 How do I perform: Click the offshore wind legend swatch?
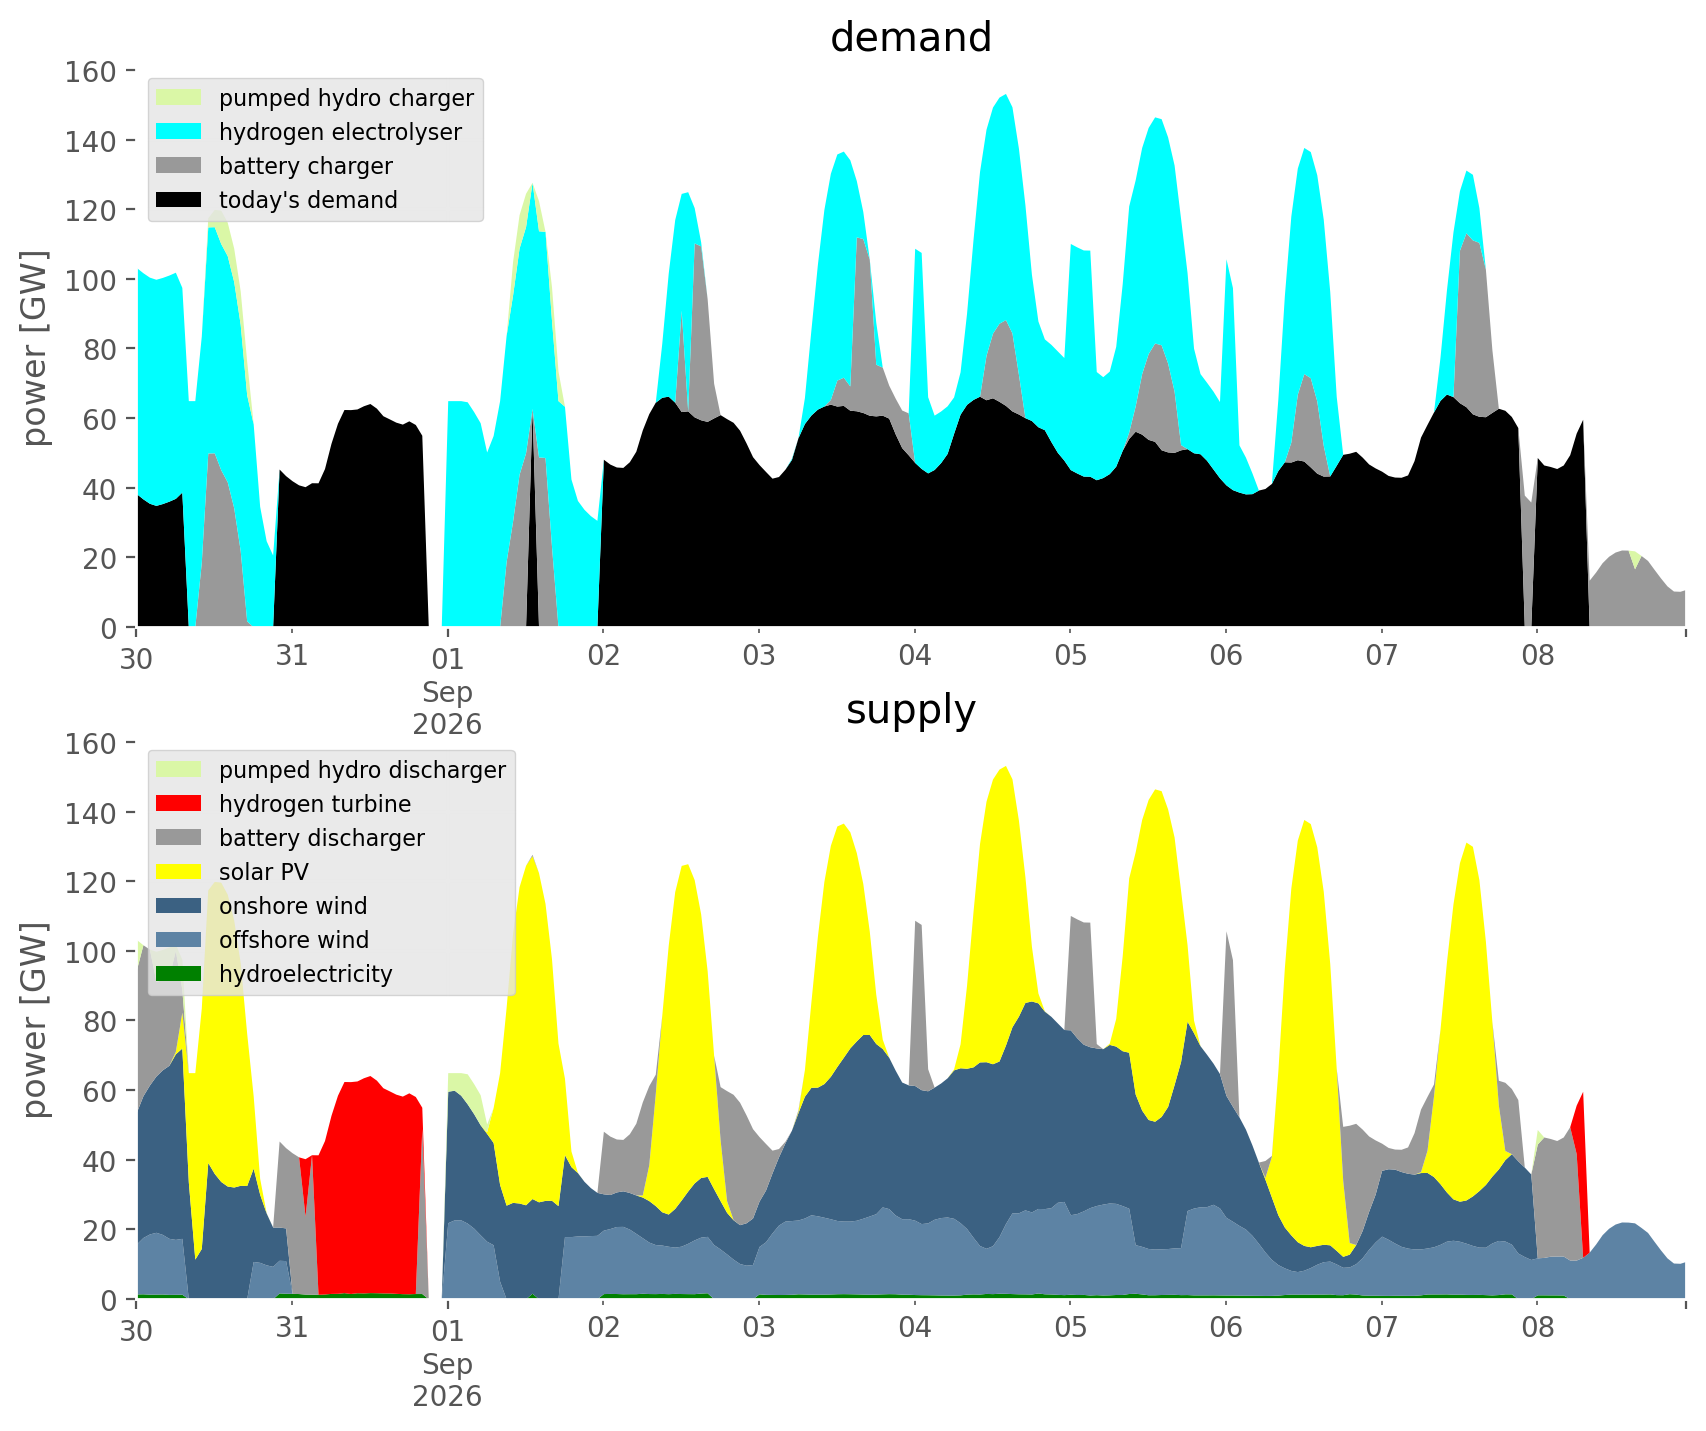pyautogui.click(x=180, y=940)
